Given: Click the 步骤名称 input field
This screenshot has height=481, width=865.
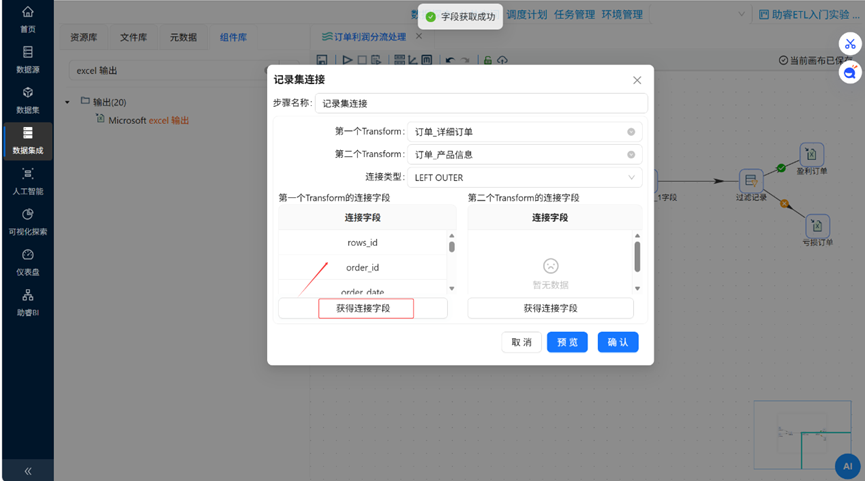Looking at the screenshot, I should pos(481,103).
